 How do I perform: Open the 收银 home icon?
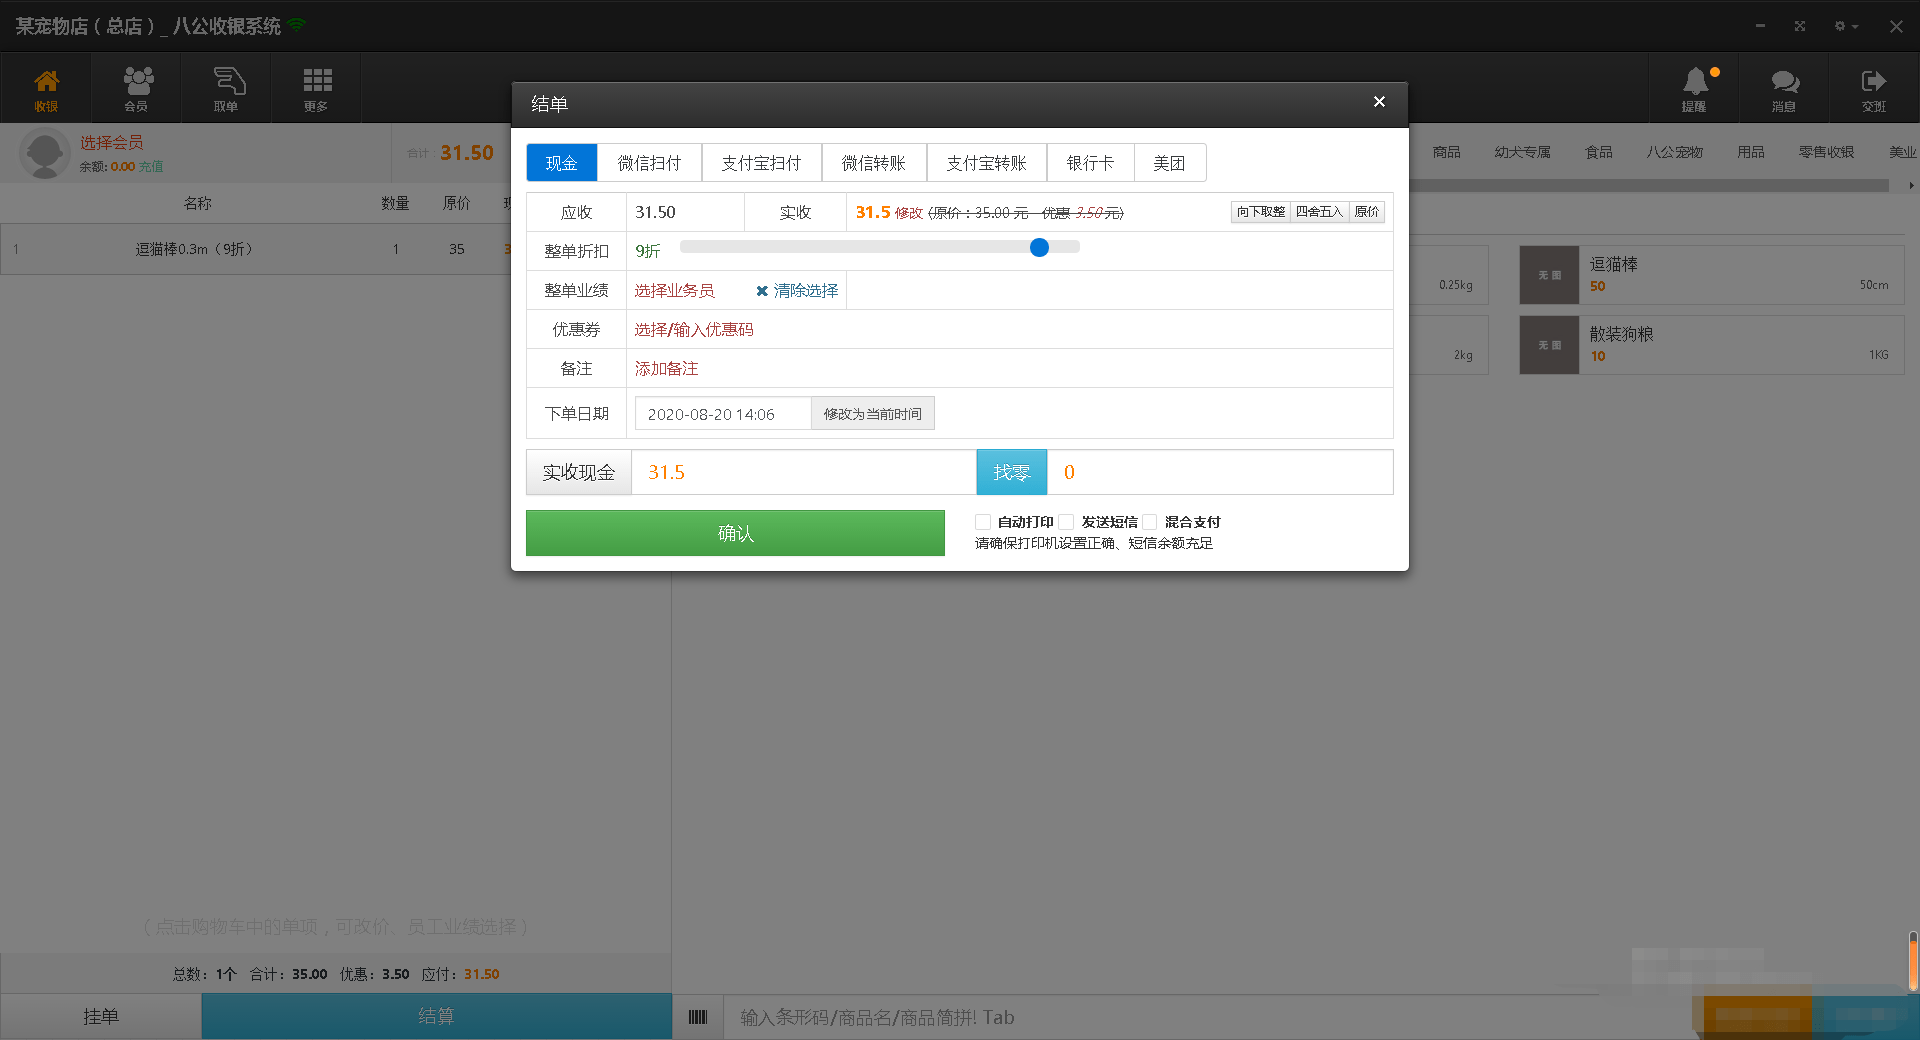click(x=46, y=89)
